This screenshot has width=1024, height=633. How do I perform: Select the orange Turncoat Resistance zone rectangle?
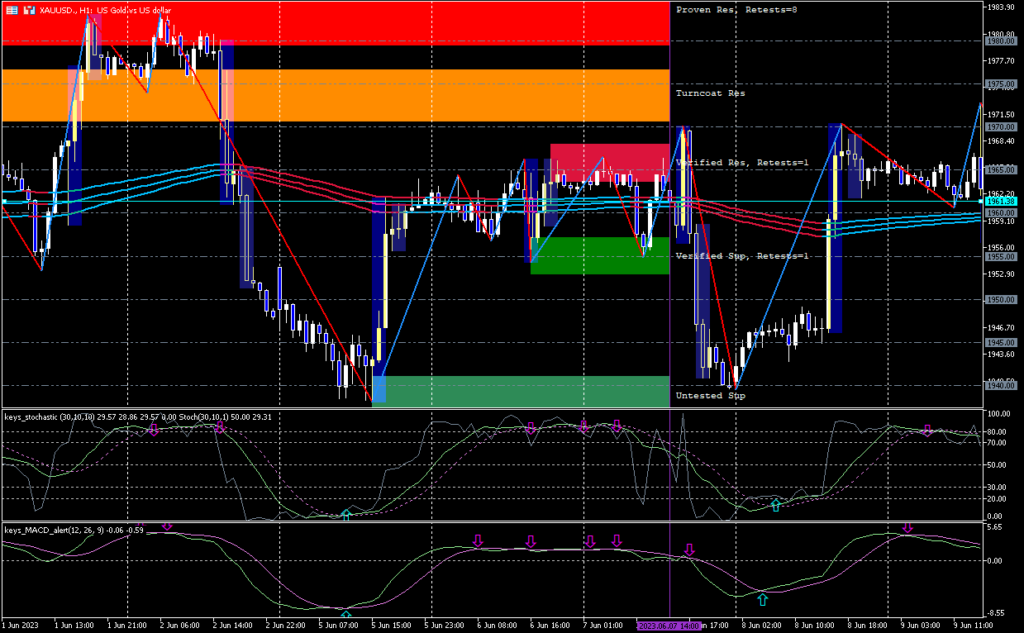tap(336, 95)
